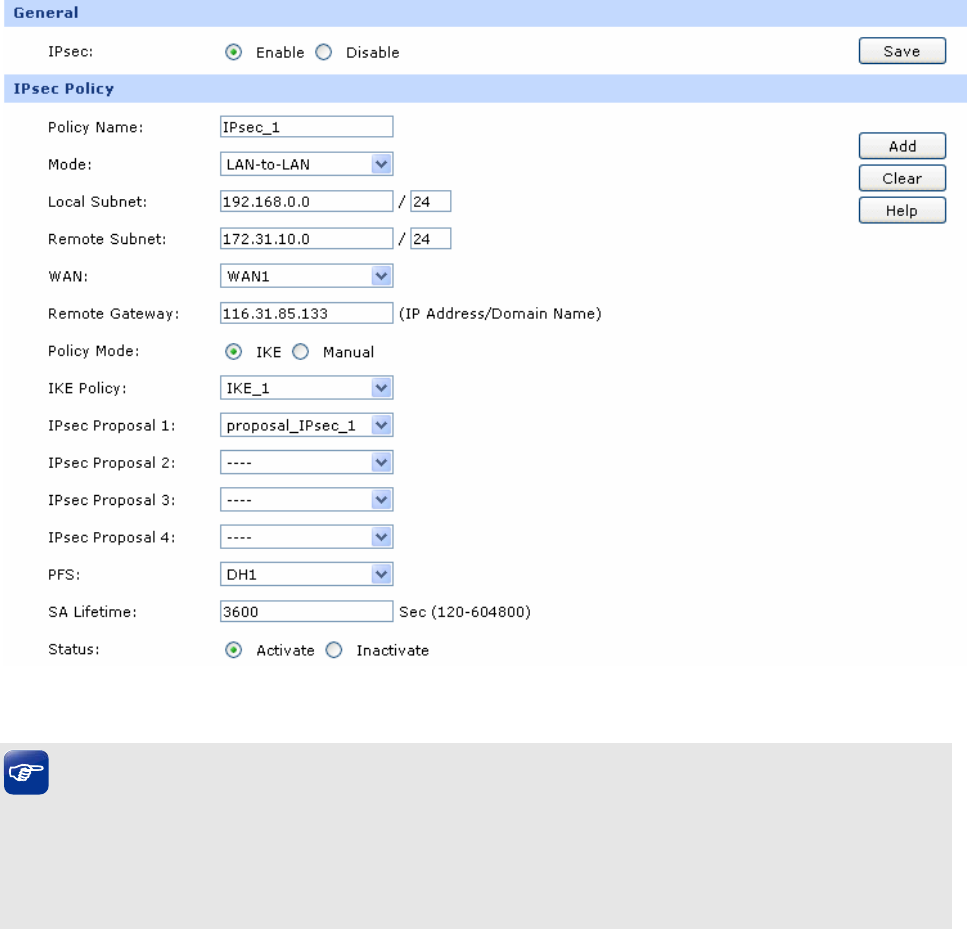Select the IPsec Enable radio button
Viewport: 967px width, 929px height.
[234, 52]
